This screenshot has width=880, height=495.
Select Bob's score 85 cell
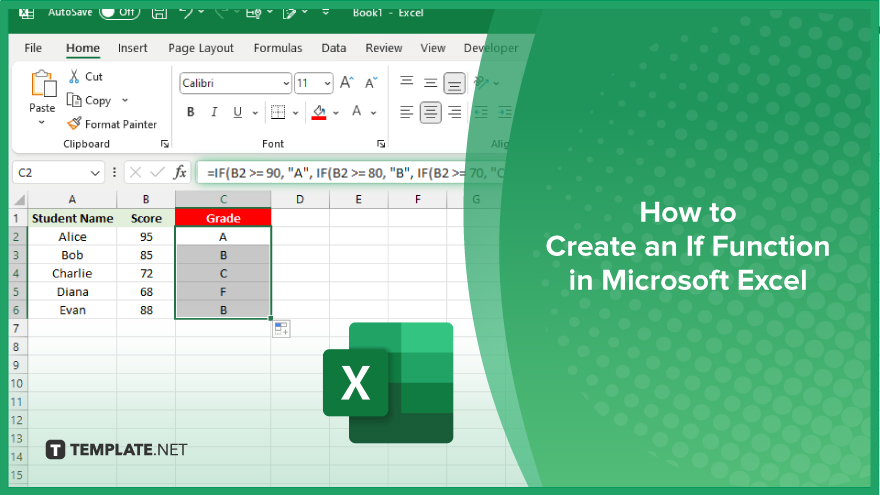point(146,255)
